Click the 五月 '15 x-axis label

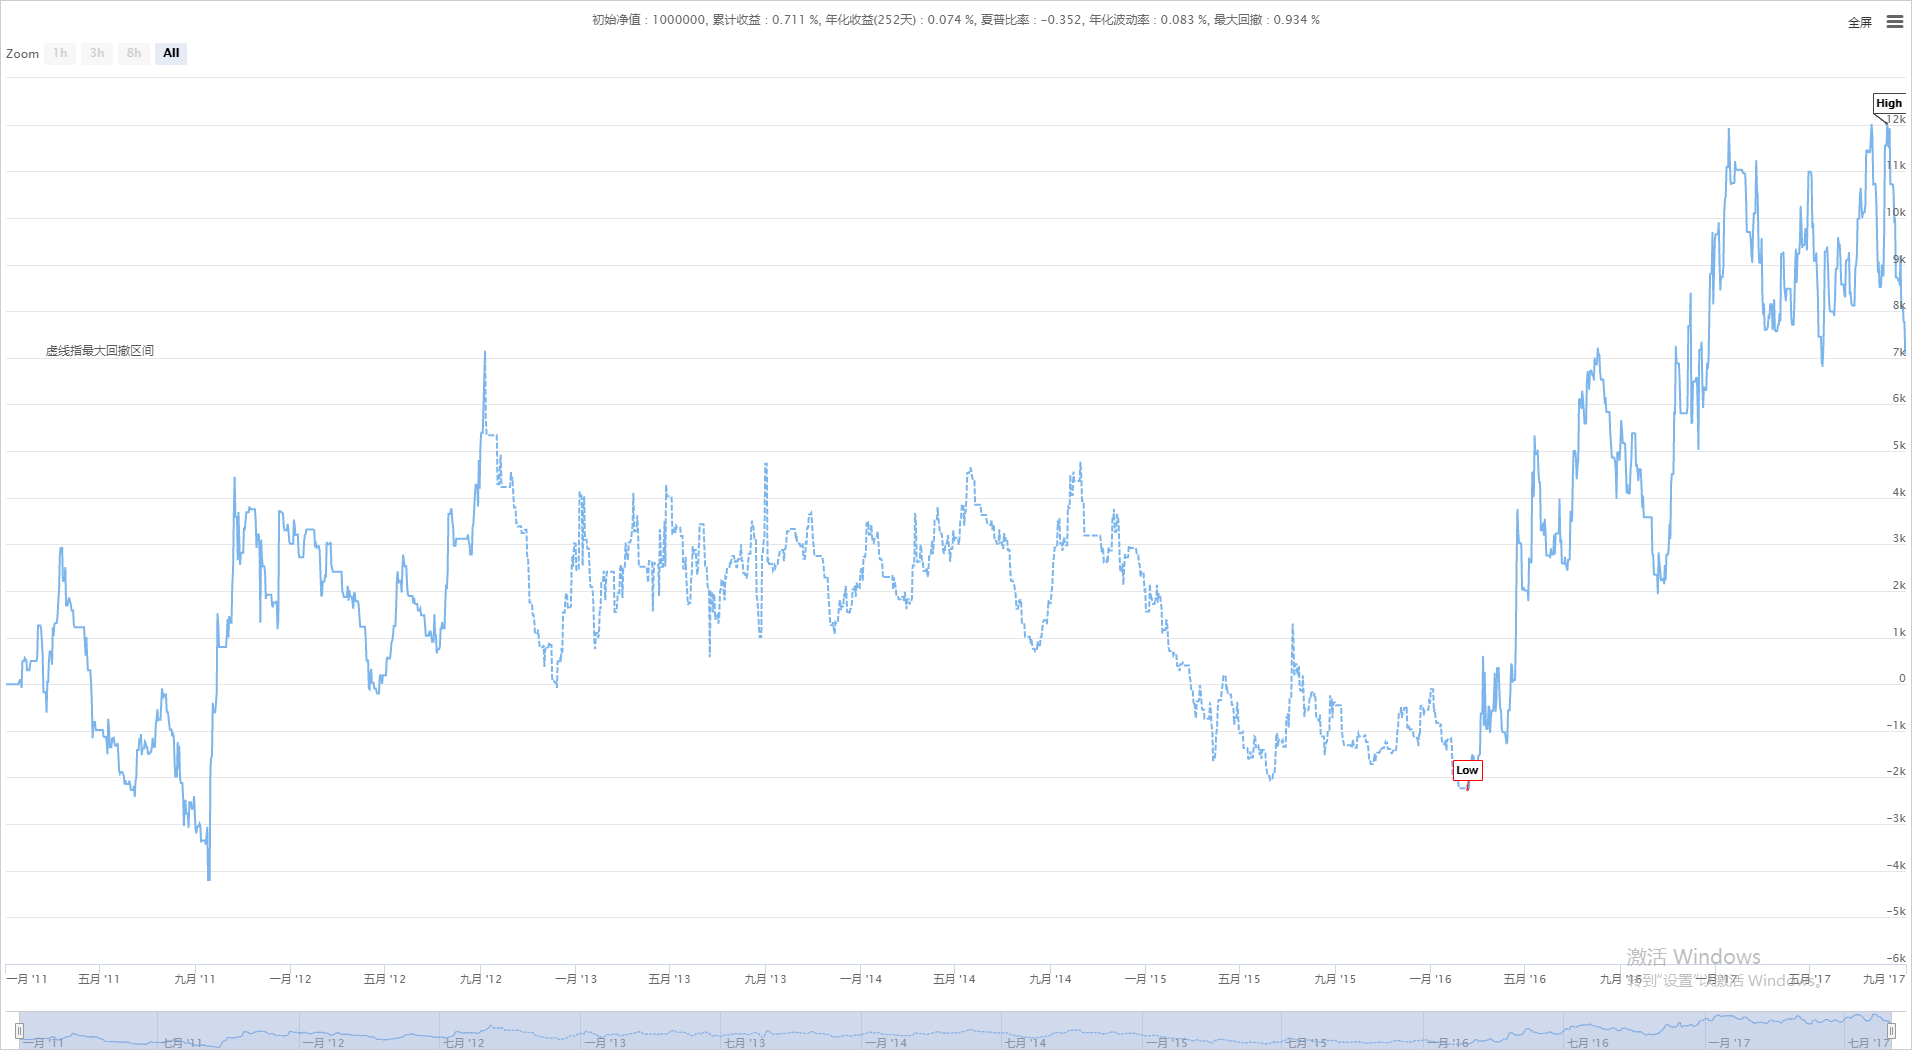pyautogui.click(x=1240, y=979)
